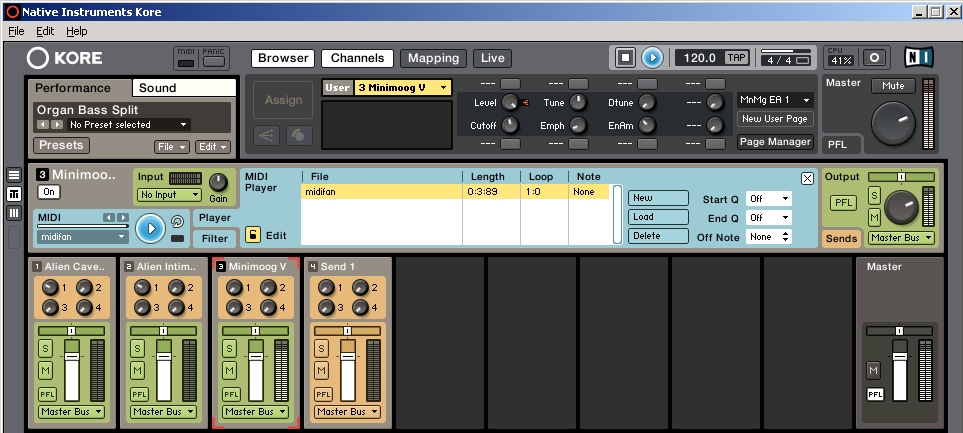Open the No Input dropdown
This screenshot has width=963, height=433.
(169, 195)
